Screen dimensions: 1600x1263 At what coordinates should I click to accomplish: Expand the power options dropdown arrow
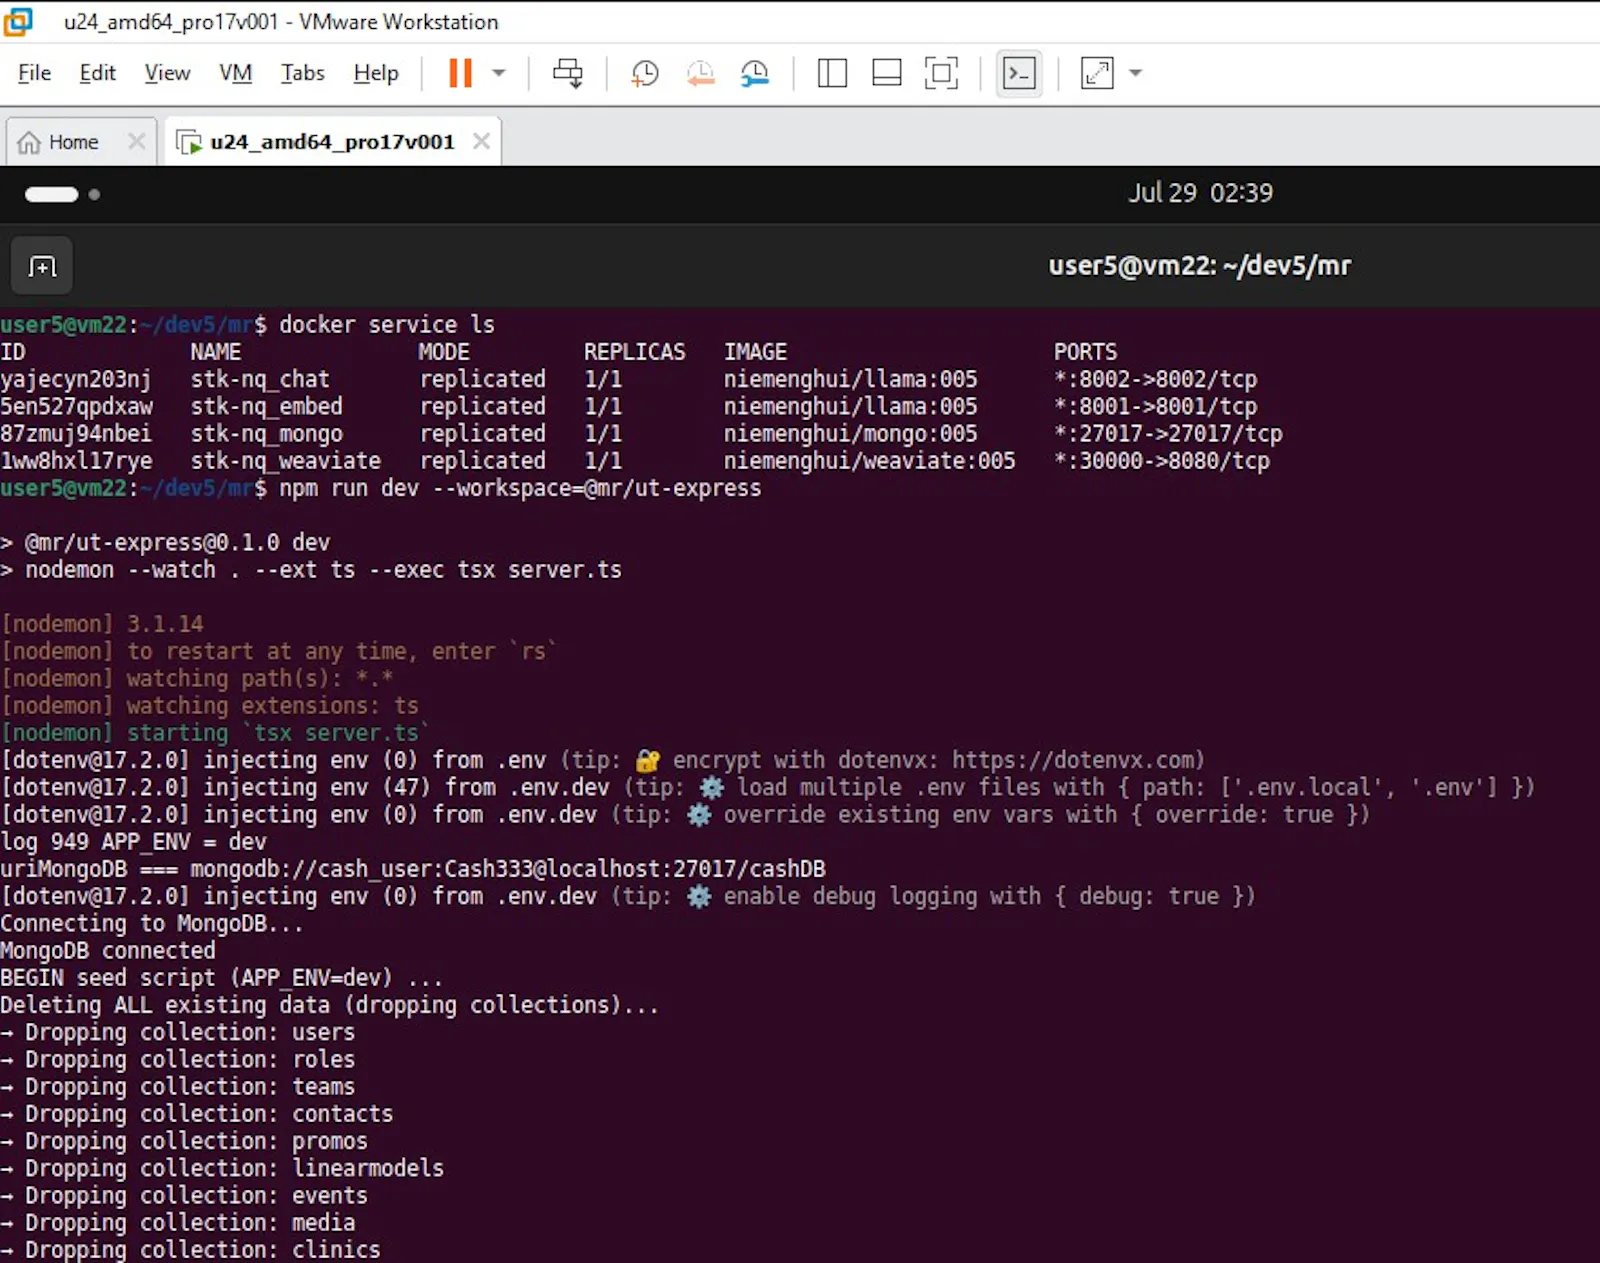coord(499,73)
